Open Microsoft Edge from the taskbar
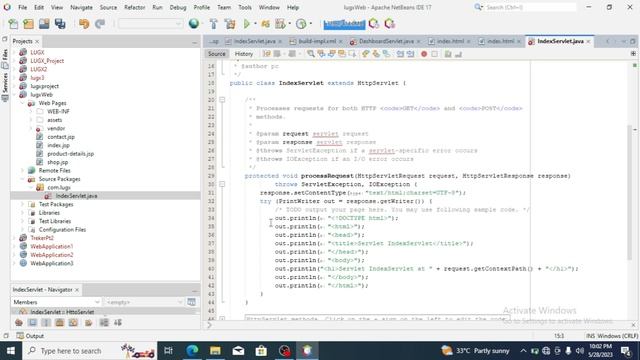 pyautogui.click(x=192, y=351)
